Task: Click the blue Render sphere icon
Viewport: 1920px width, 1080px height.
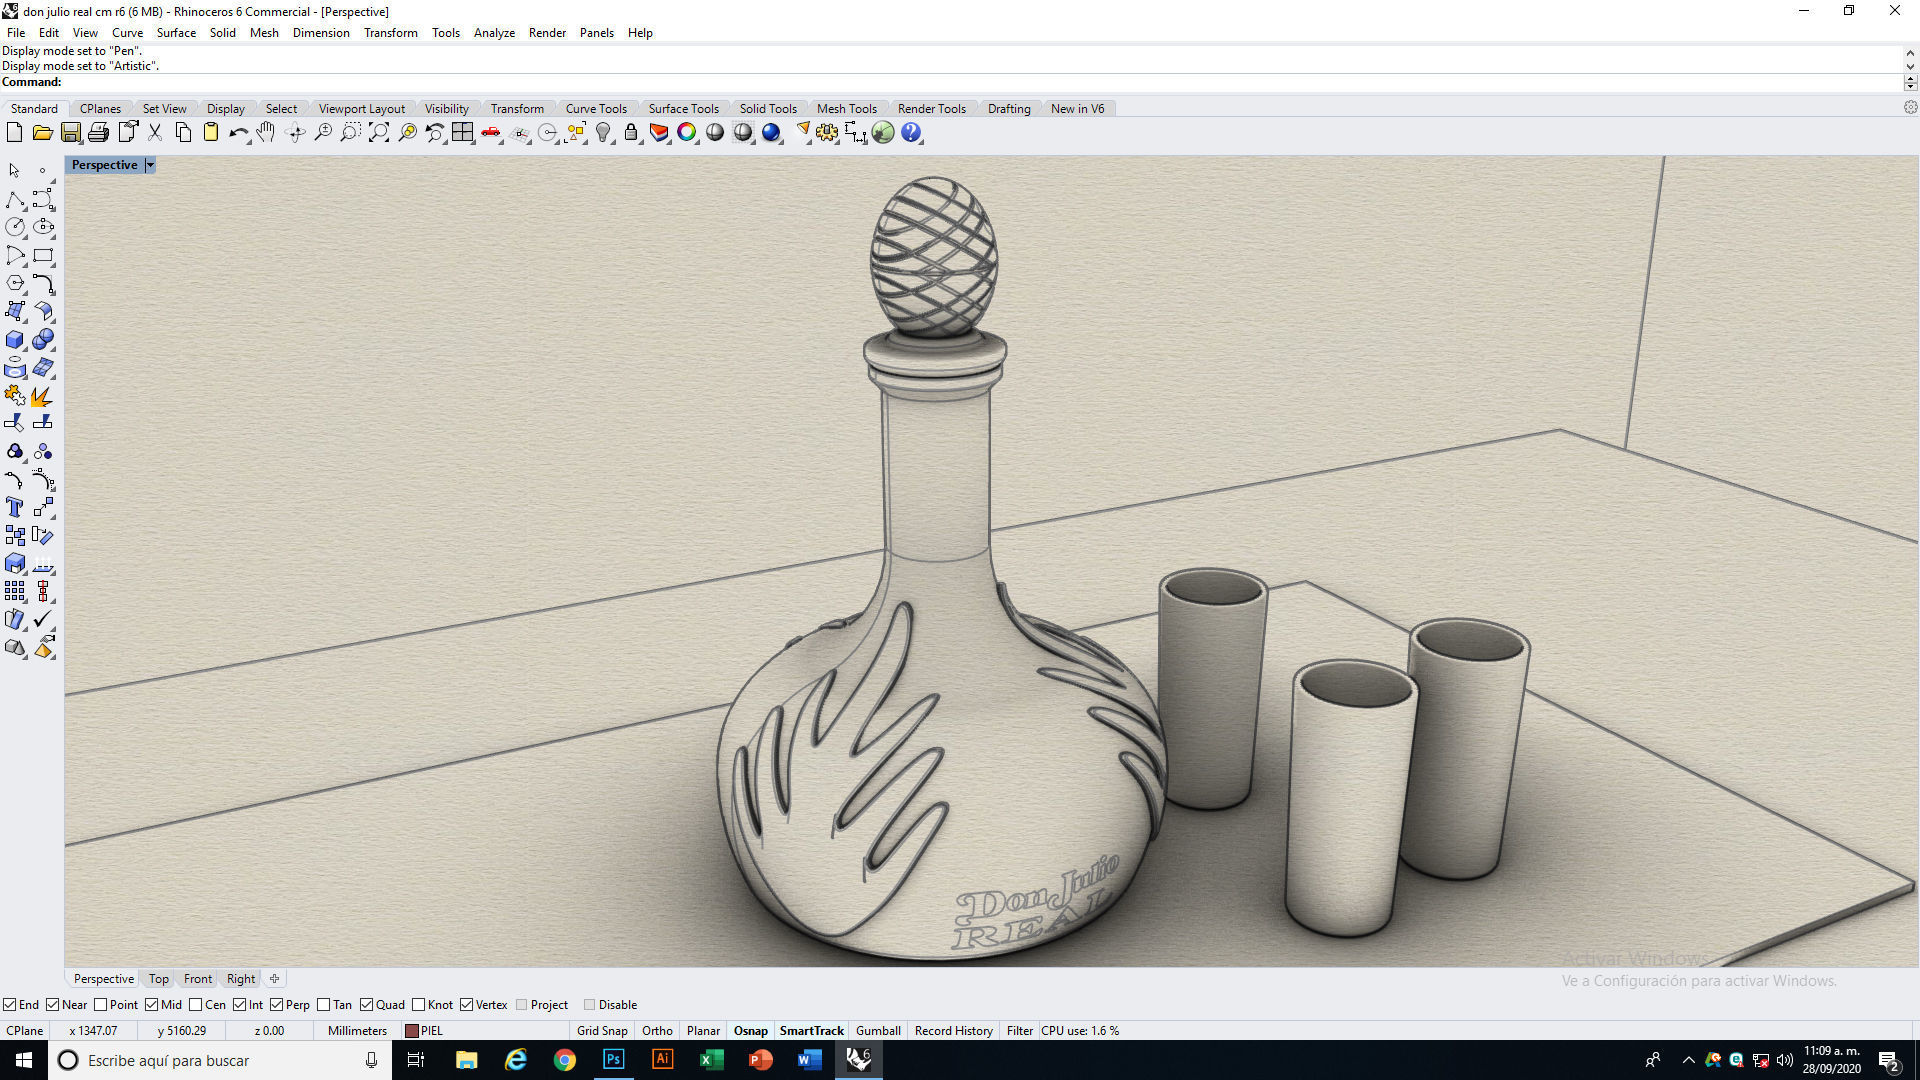Action: pyautogui.click(x=771, y=133)
